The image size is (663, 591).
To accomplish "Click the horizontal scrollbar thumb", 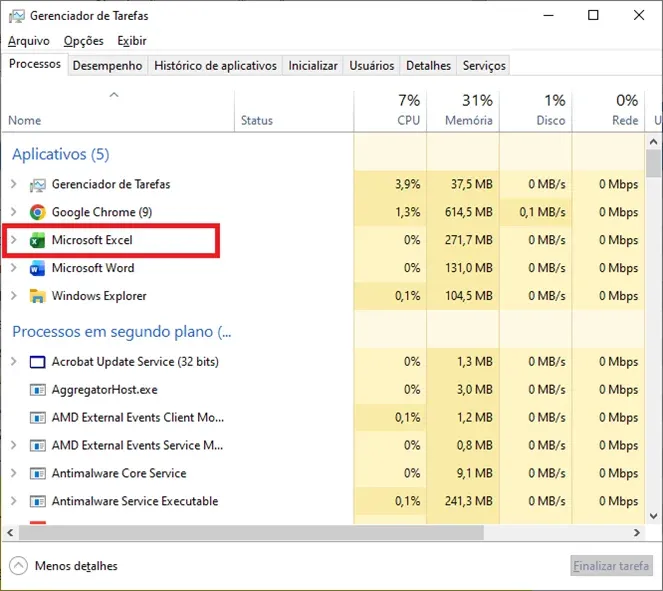I will point(251,533).
